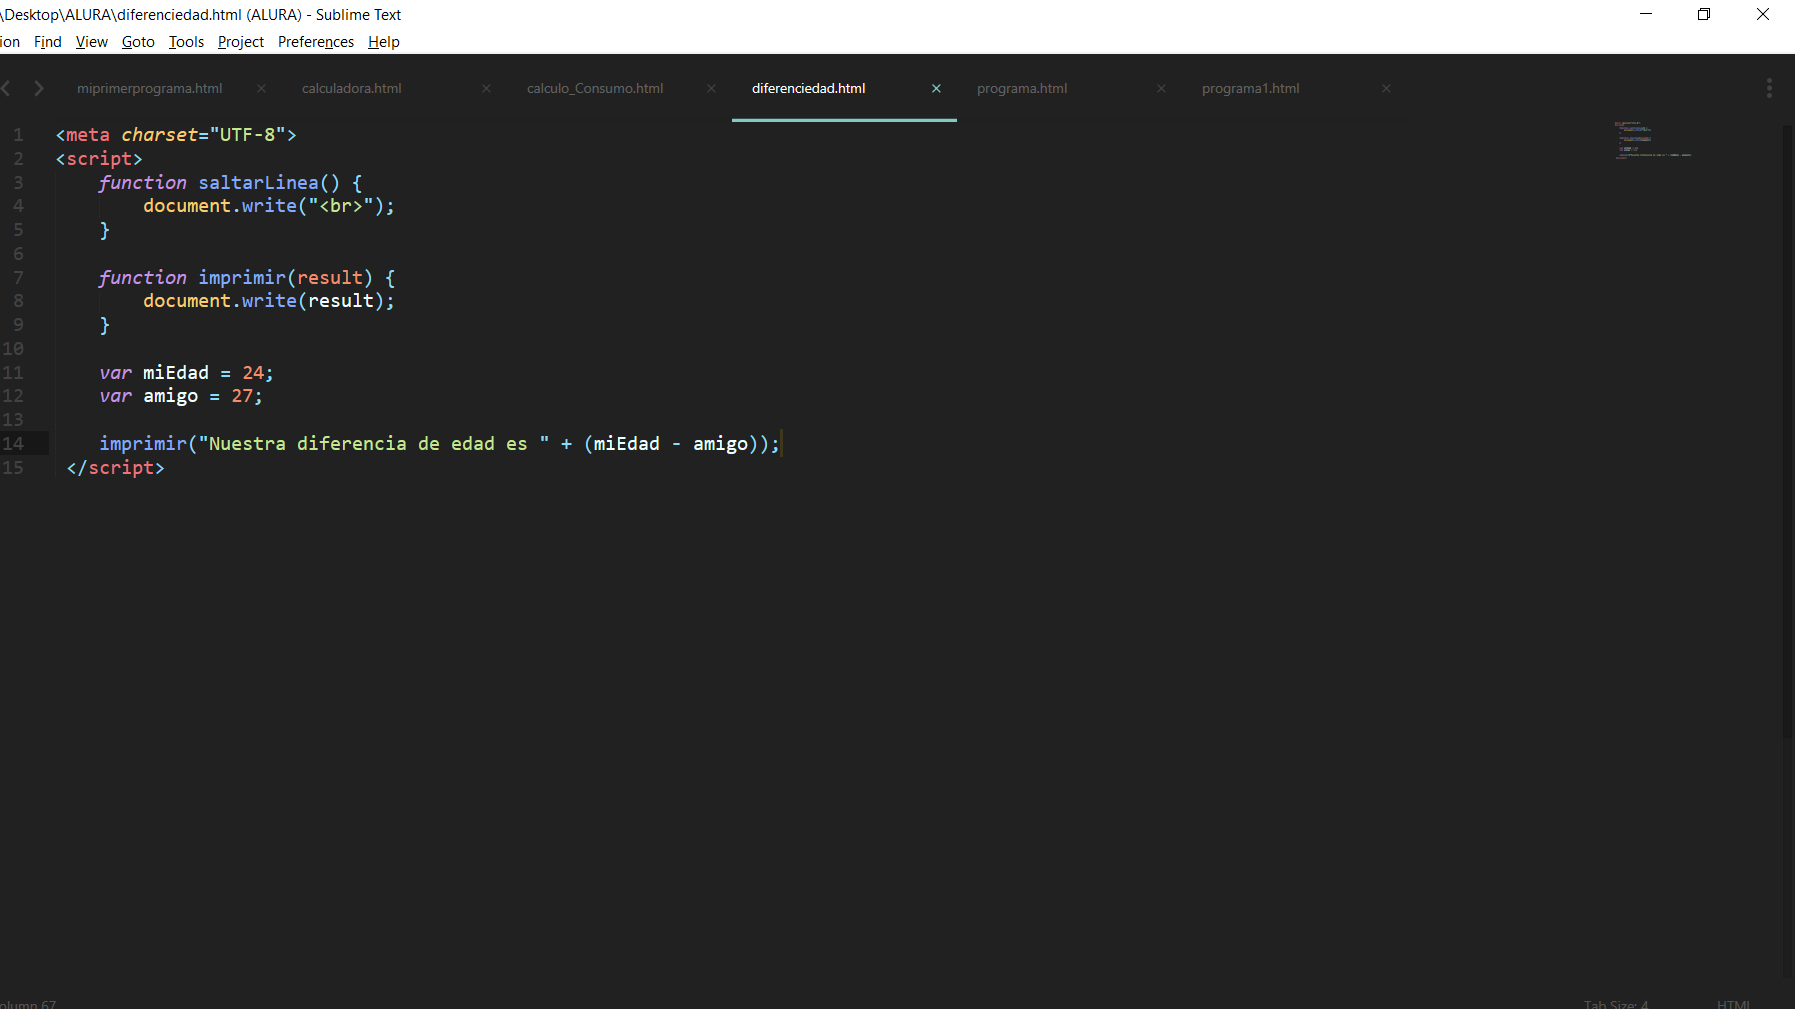Open the View menu
Image resolution: width=1795 pixels, height=1009 pixels.
coord(92,42)
